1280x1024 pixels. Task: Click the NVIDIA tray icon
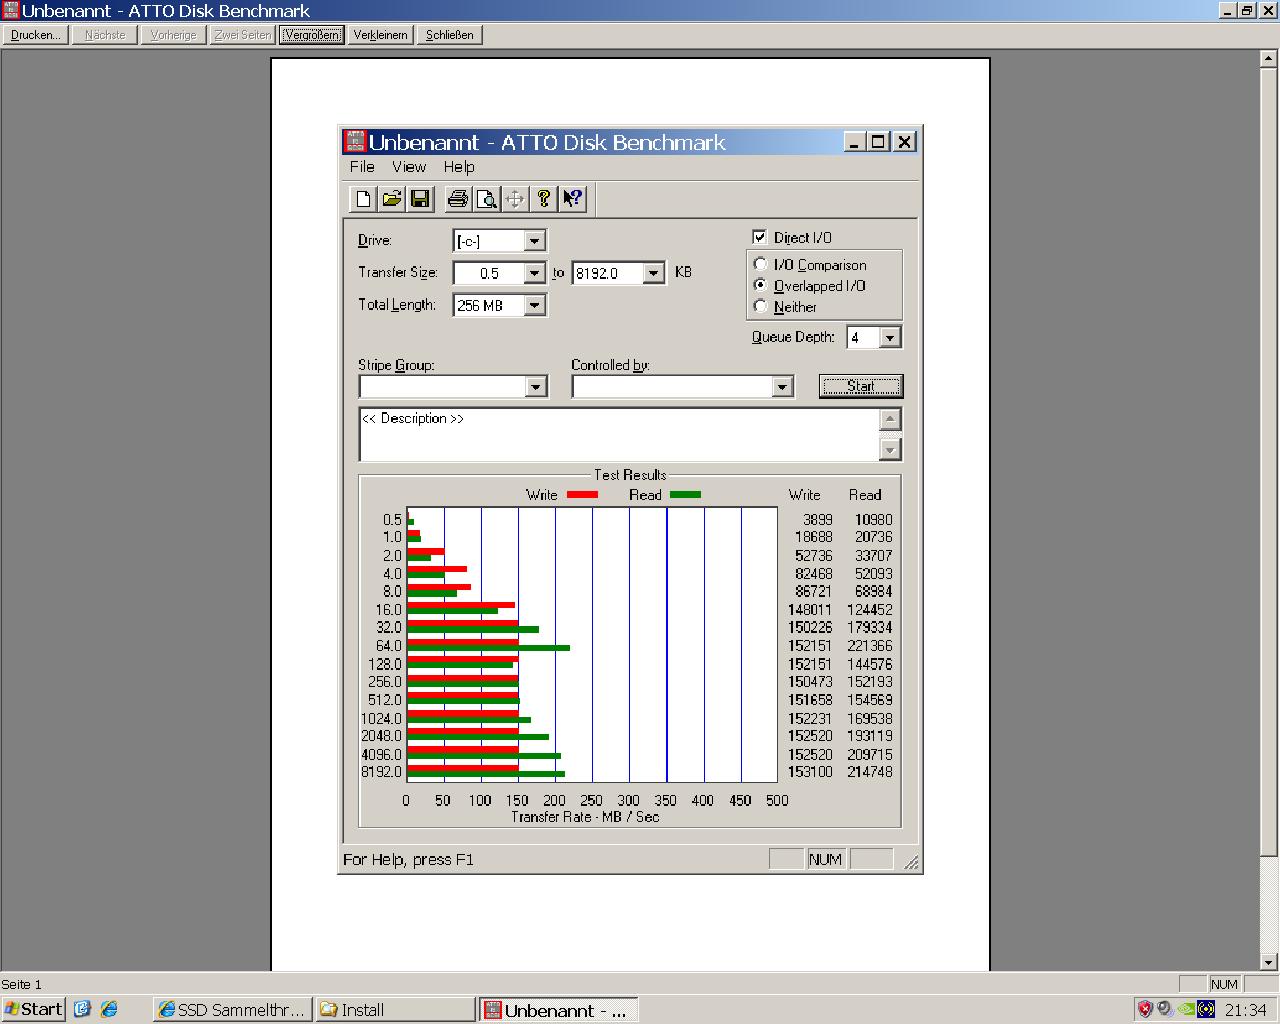click(1186, 1009)
